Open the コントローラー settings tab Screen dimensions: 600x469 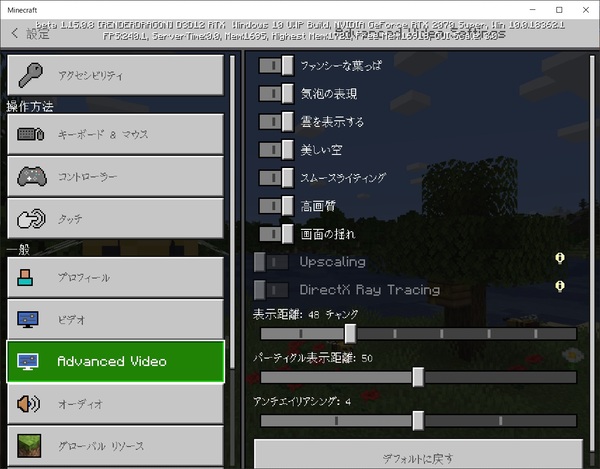click(116, 176)
